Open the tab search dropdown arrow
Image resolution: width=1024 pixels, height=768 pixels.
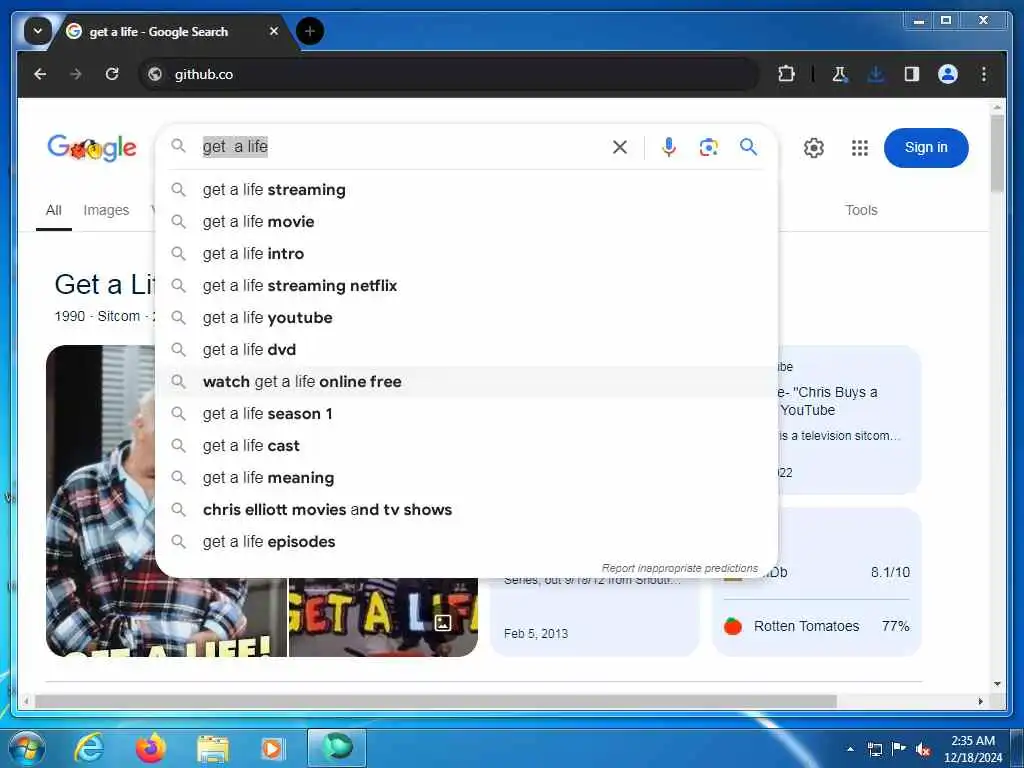(x=38, y=31)
